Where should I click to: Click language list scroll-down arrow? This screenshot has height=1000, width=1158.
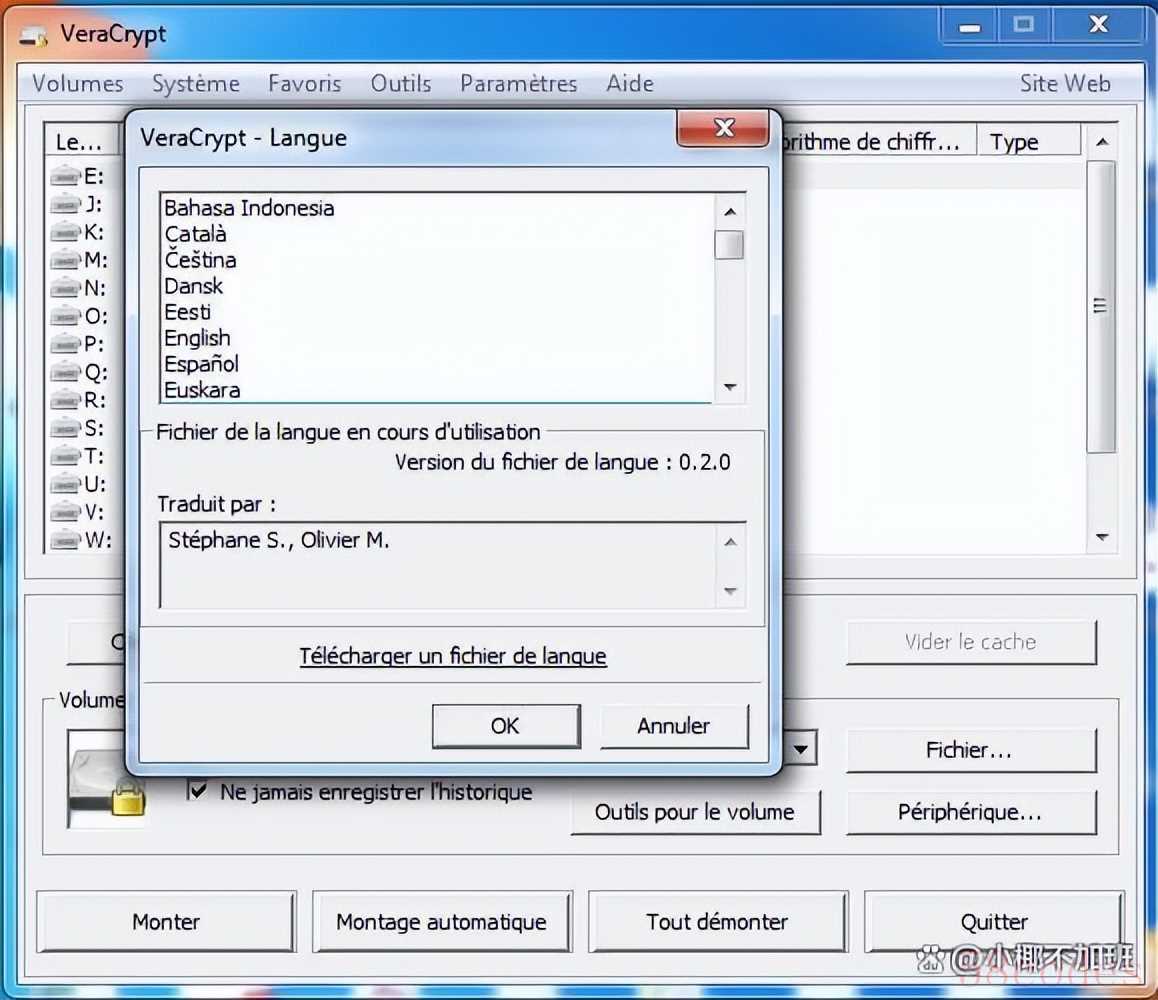click(x=730, y=387)
